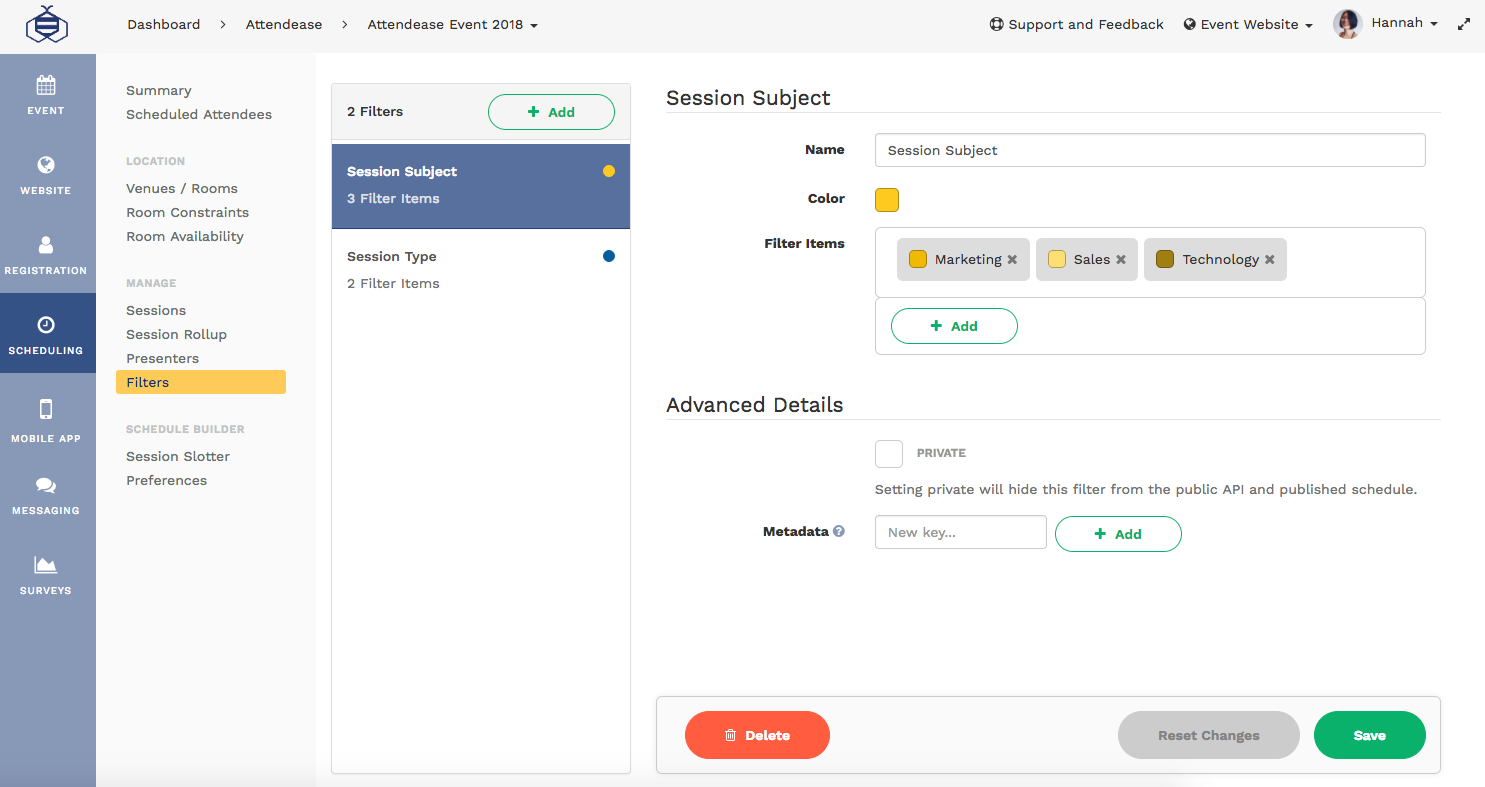
Task: Click the Save button
Action: coord(1370,735)
